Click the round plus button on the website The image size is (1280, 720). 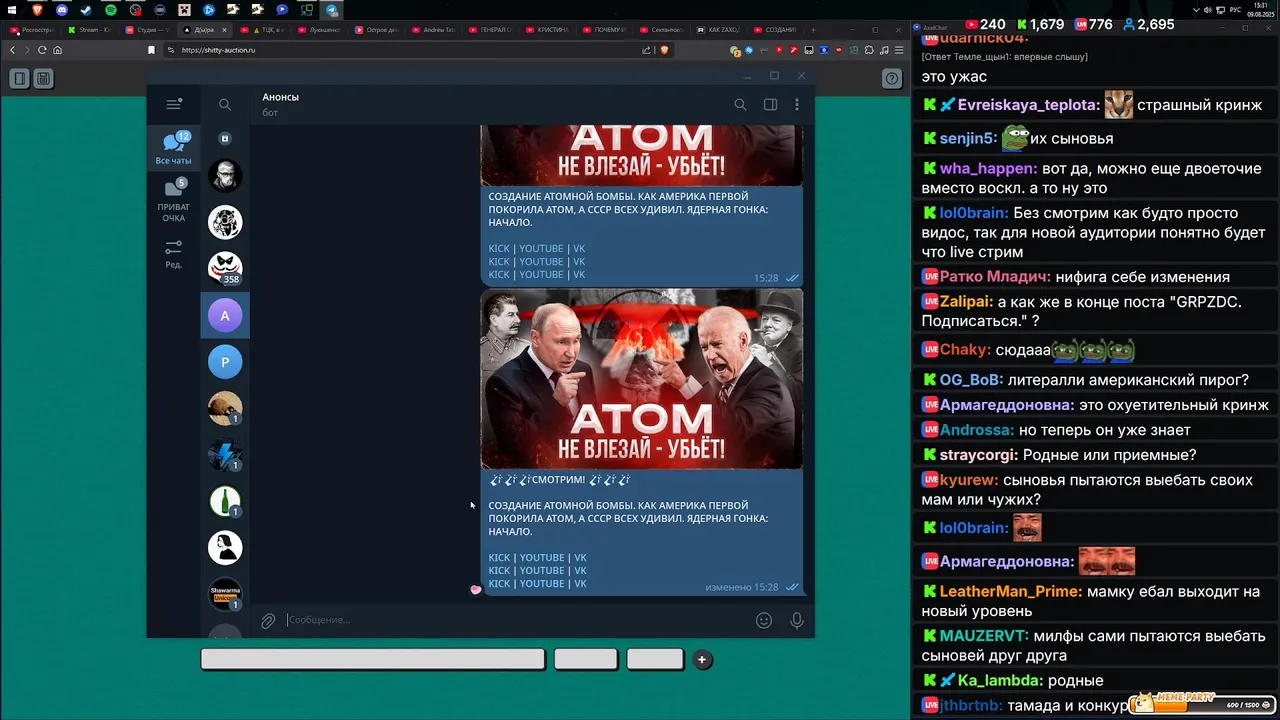coord(702,659)
